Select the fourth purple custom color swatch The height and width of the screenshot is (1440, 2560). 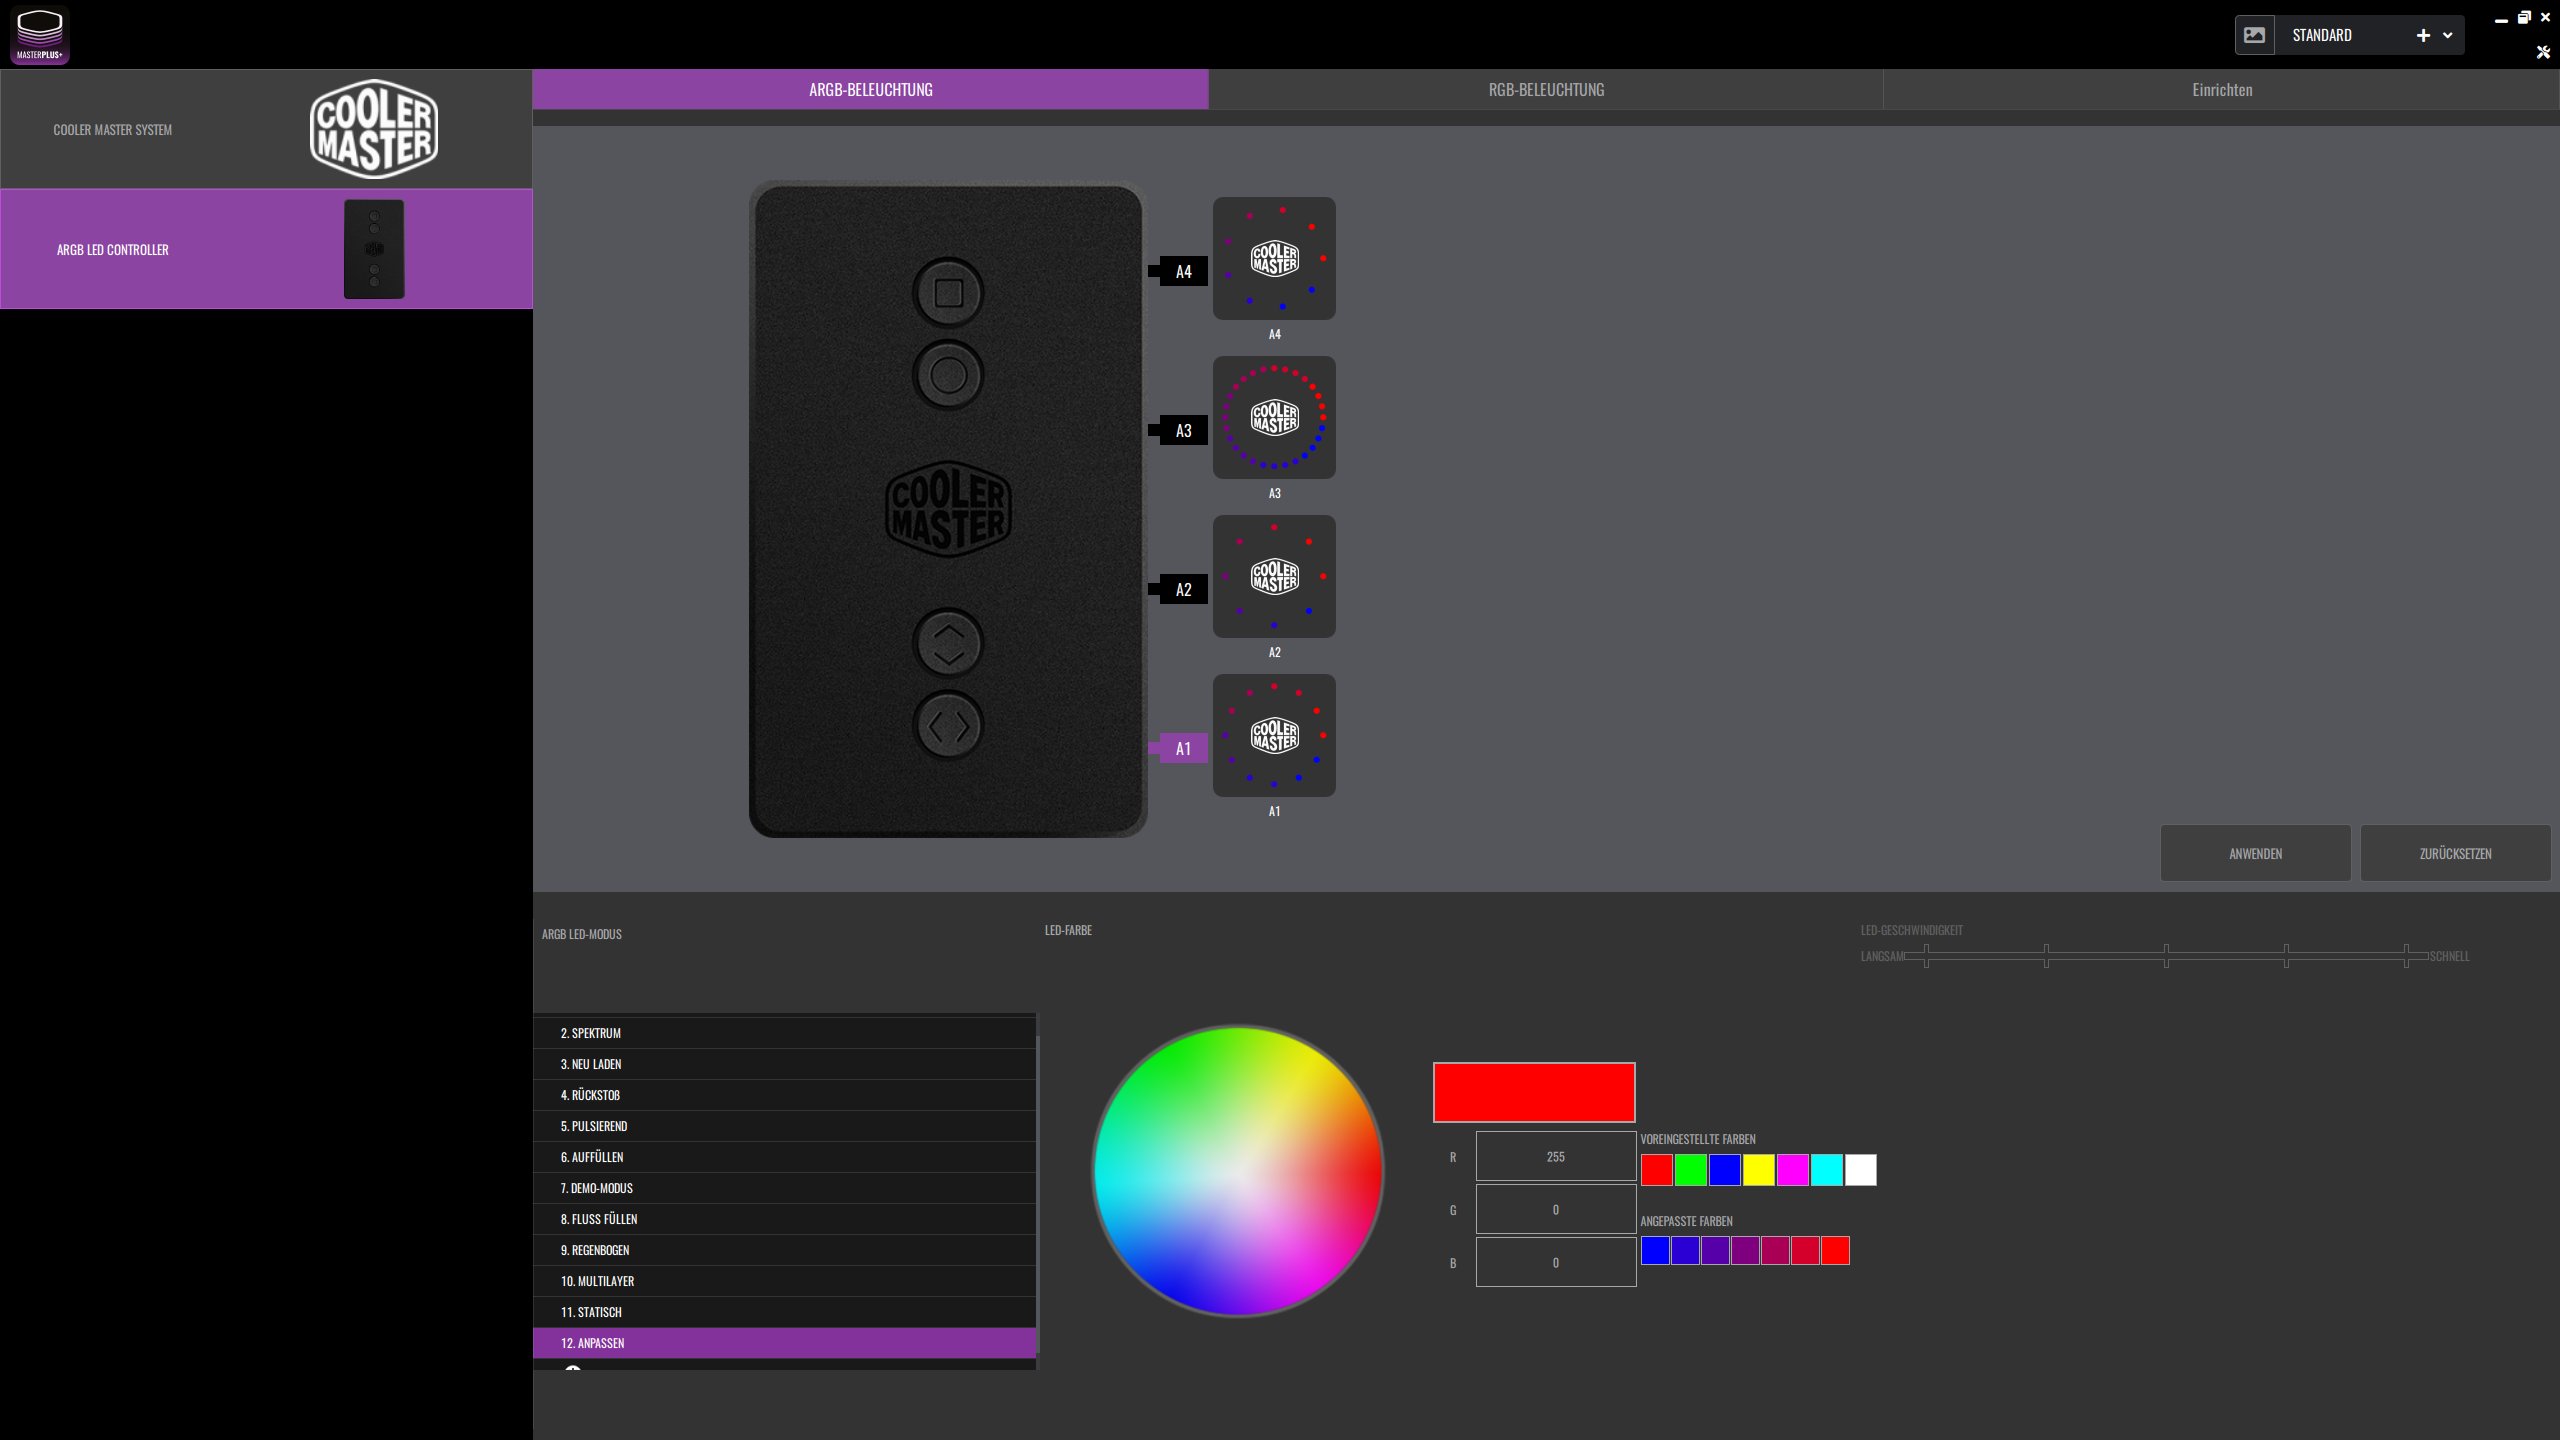pyautogui.click(x=1745, y=1251)
